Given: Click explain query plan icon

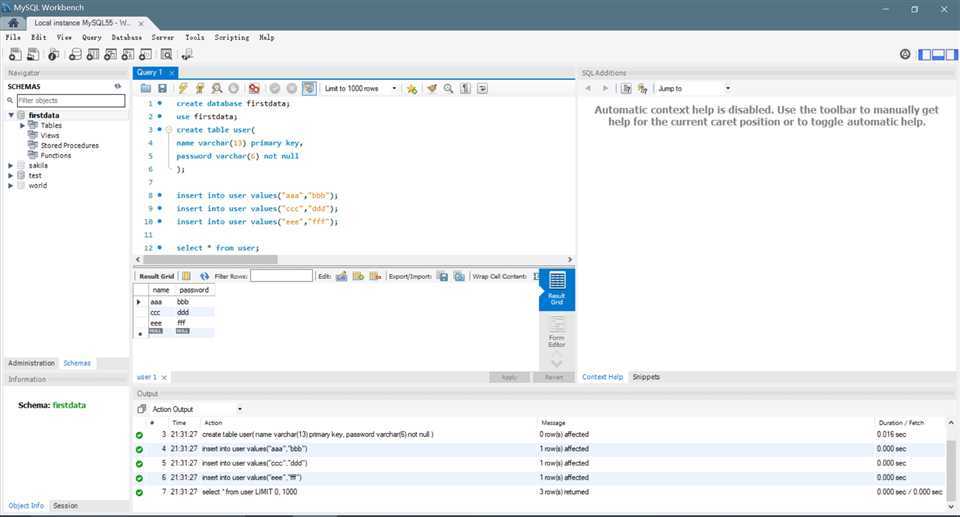Looking at the screenshot, I should point(217,88).
